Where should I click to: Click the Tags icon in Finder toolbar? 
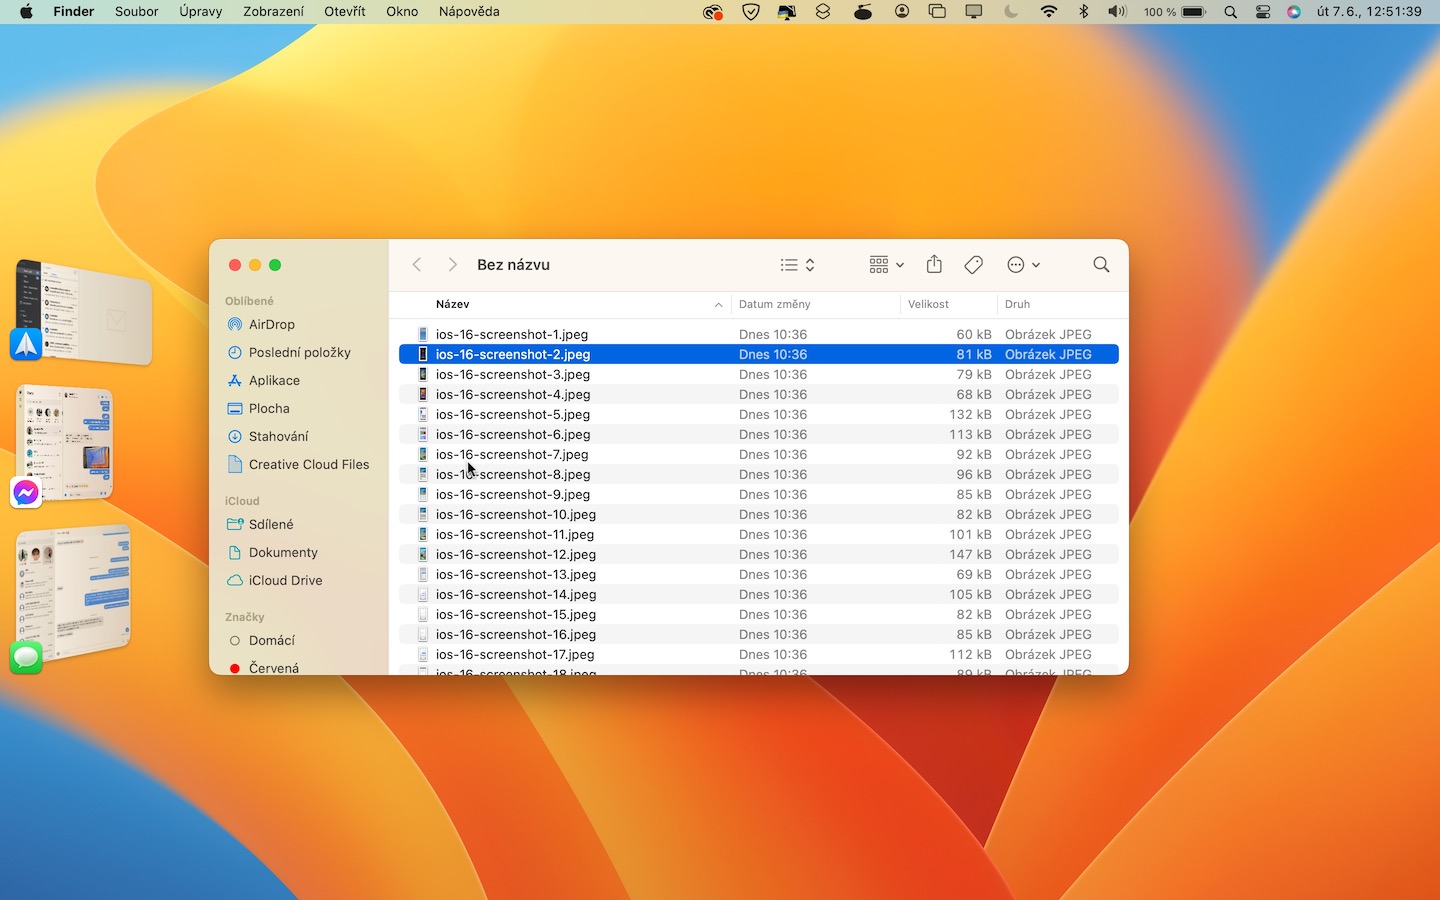[973, 264]
